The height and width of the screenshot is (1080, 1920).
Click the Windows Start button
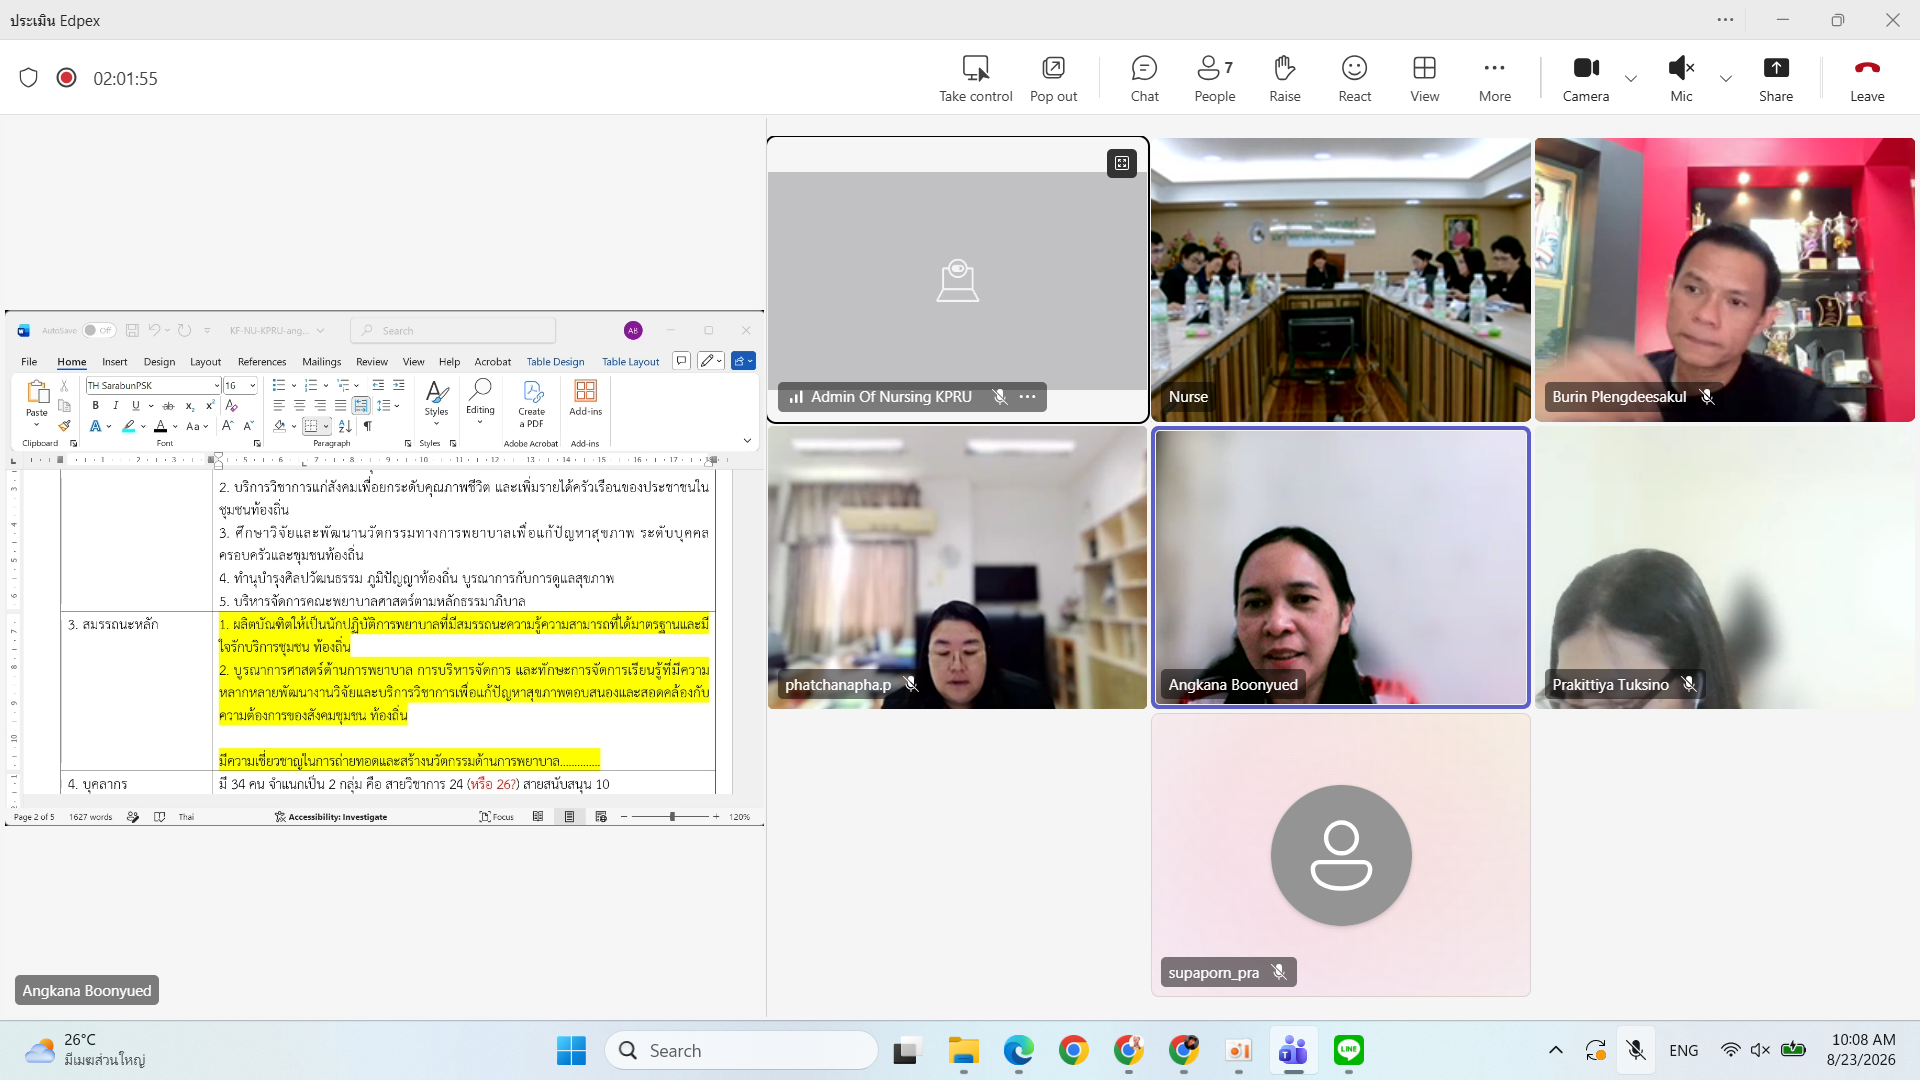[x=571, y=1050]
